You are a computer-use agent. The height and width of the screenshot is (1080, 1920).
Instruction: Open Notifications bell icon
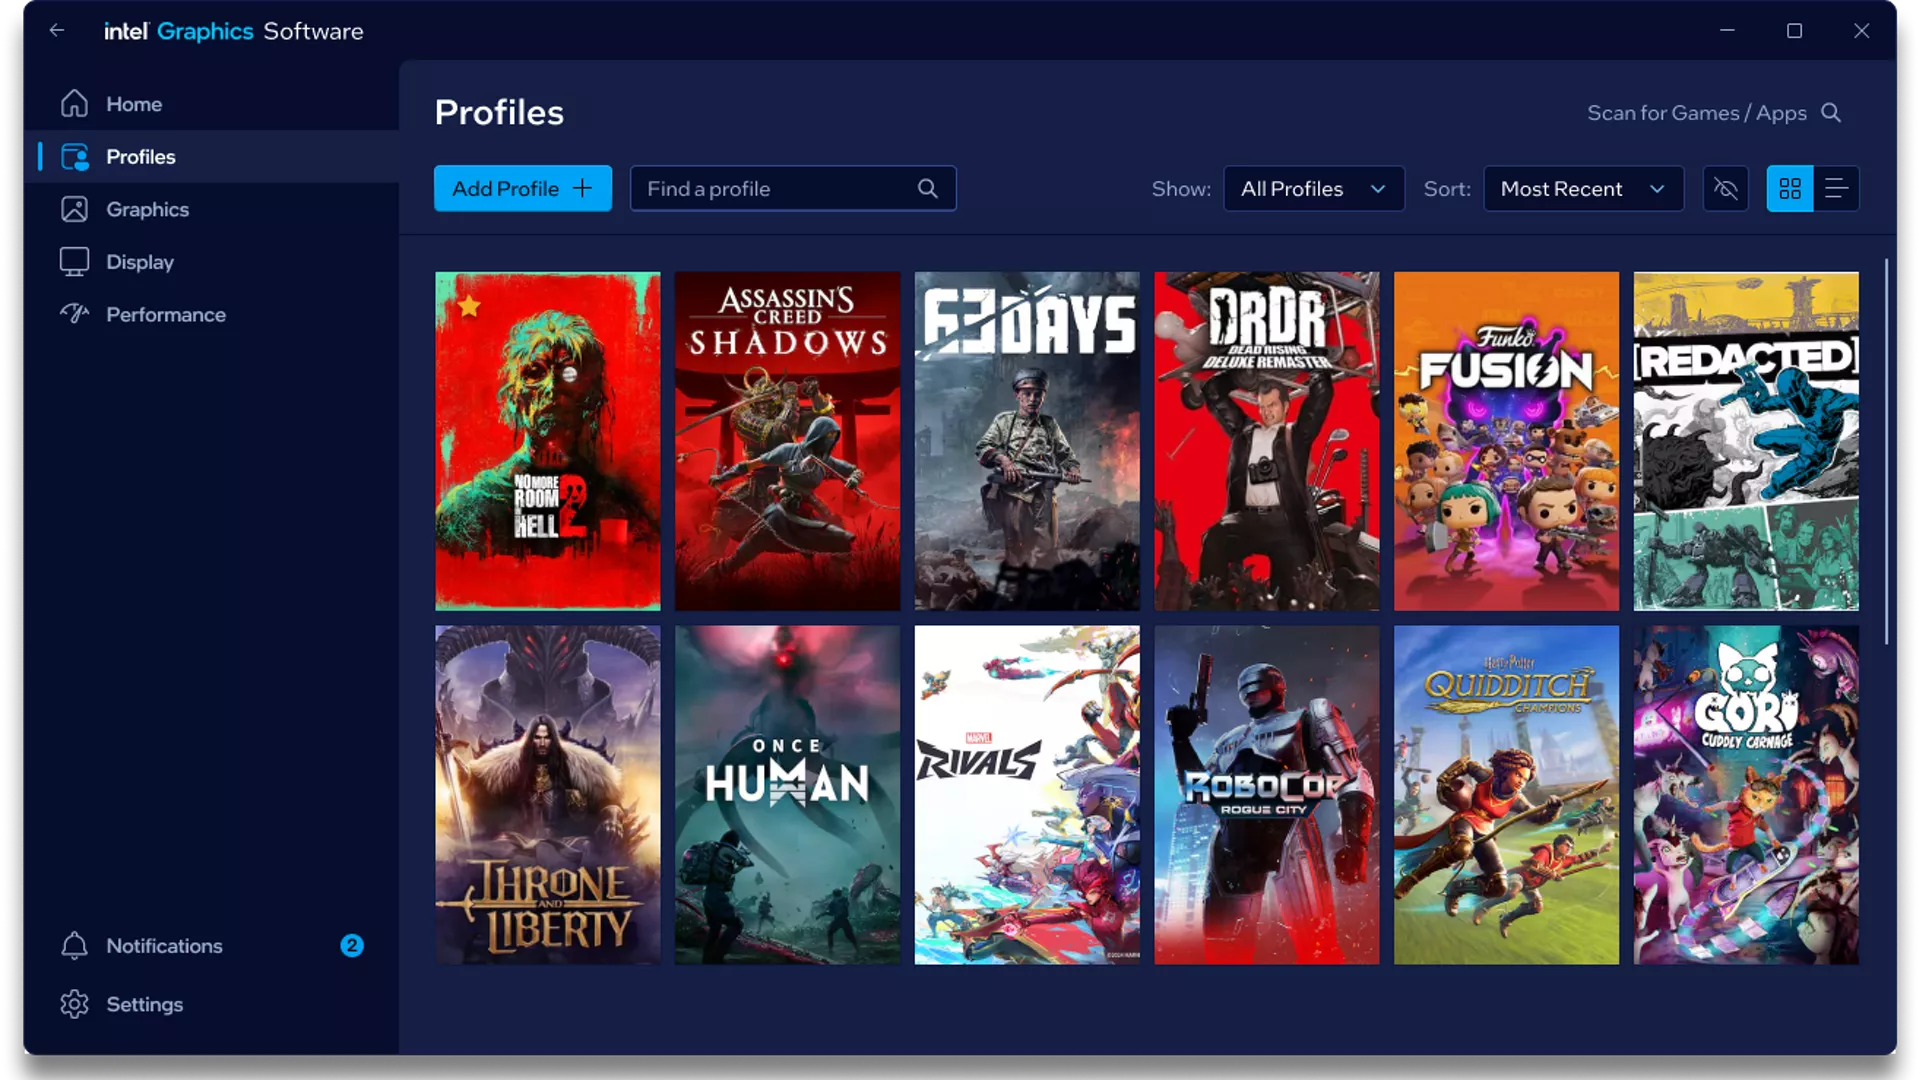[74, 946]
